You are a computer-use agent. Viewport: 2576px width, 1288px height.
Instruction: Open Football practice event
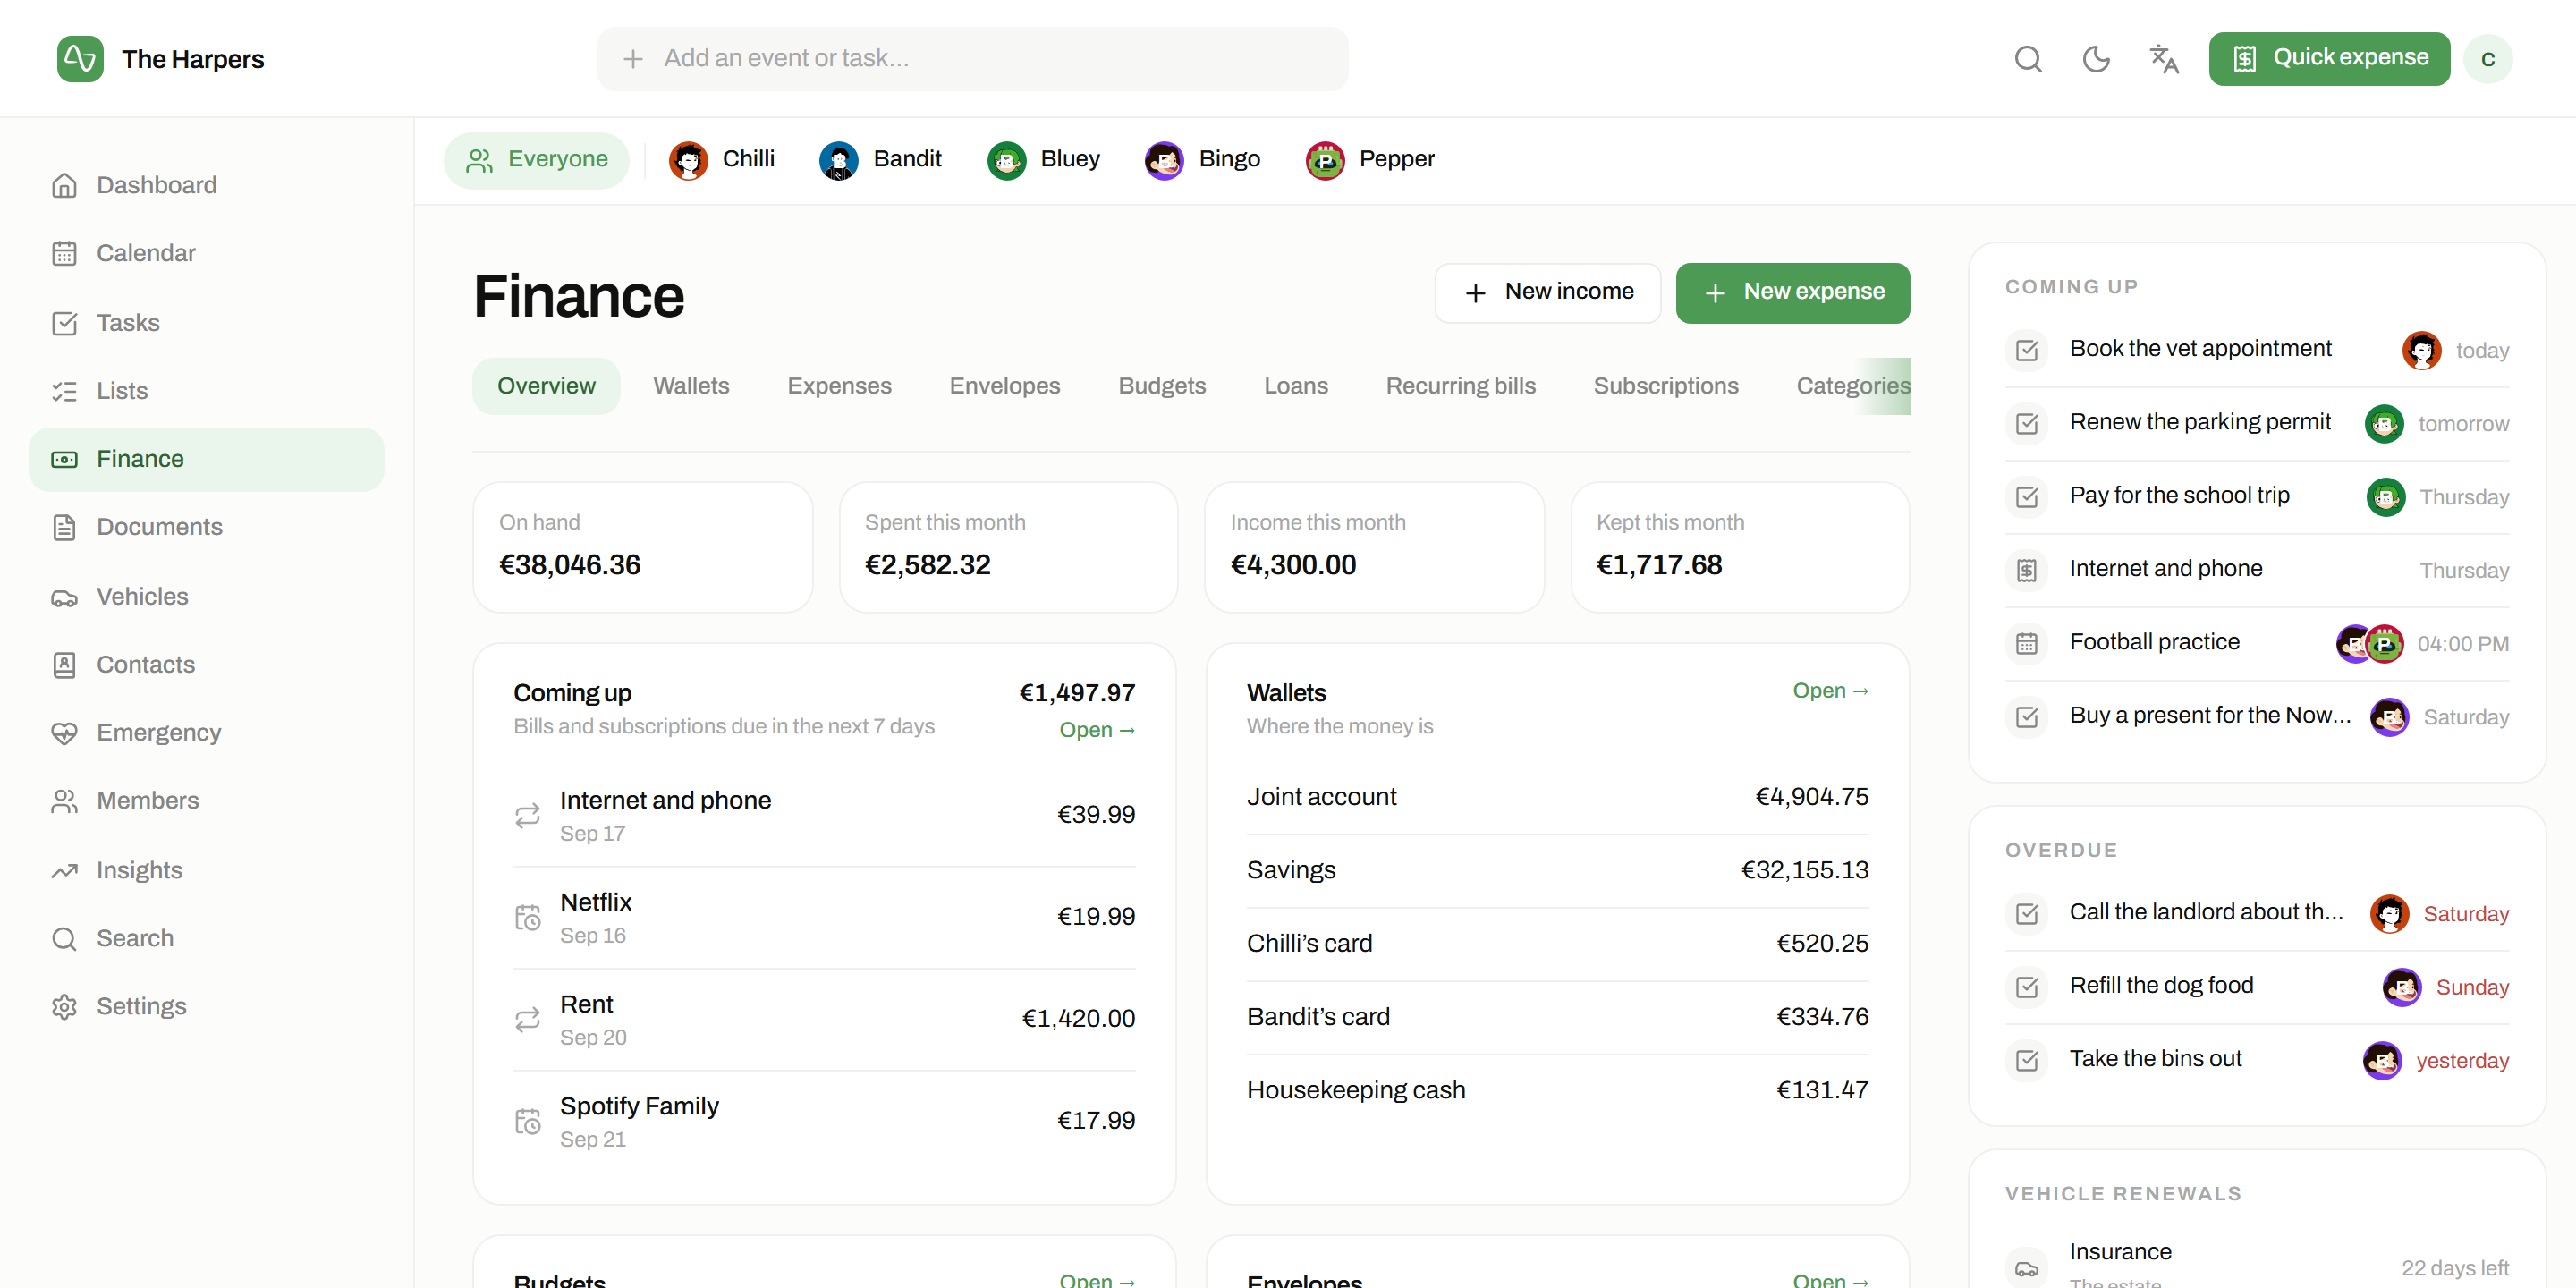click(2256, 643)
